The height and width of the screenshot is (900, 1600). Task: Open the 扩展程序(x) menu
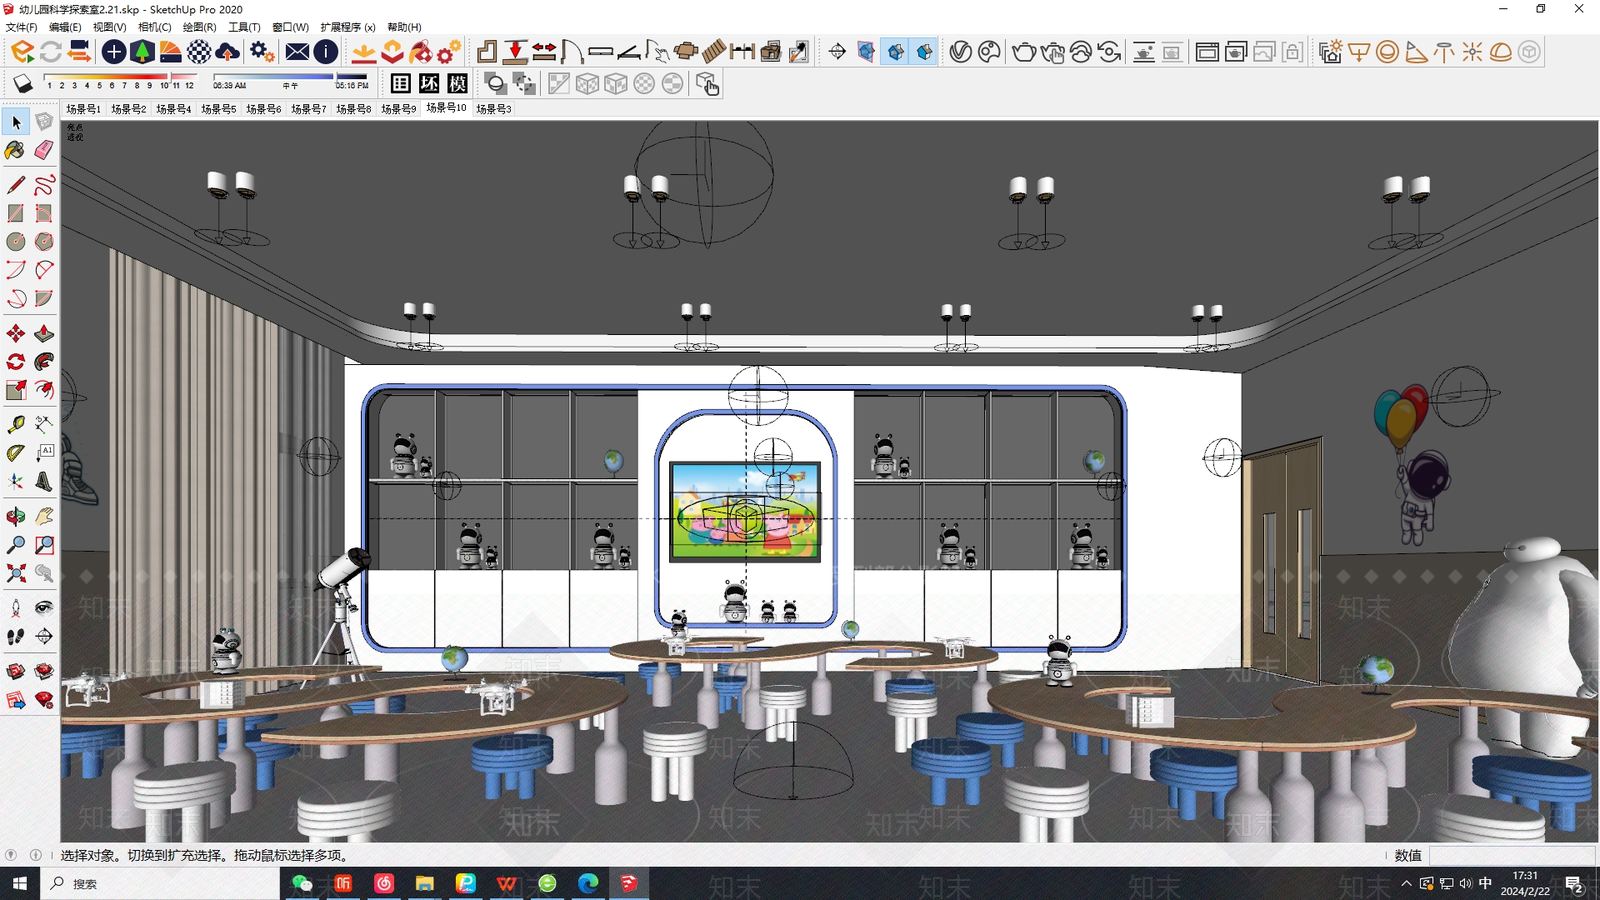(x=348, y=27)
